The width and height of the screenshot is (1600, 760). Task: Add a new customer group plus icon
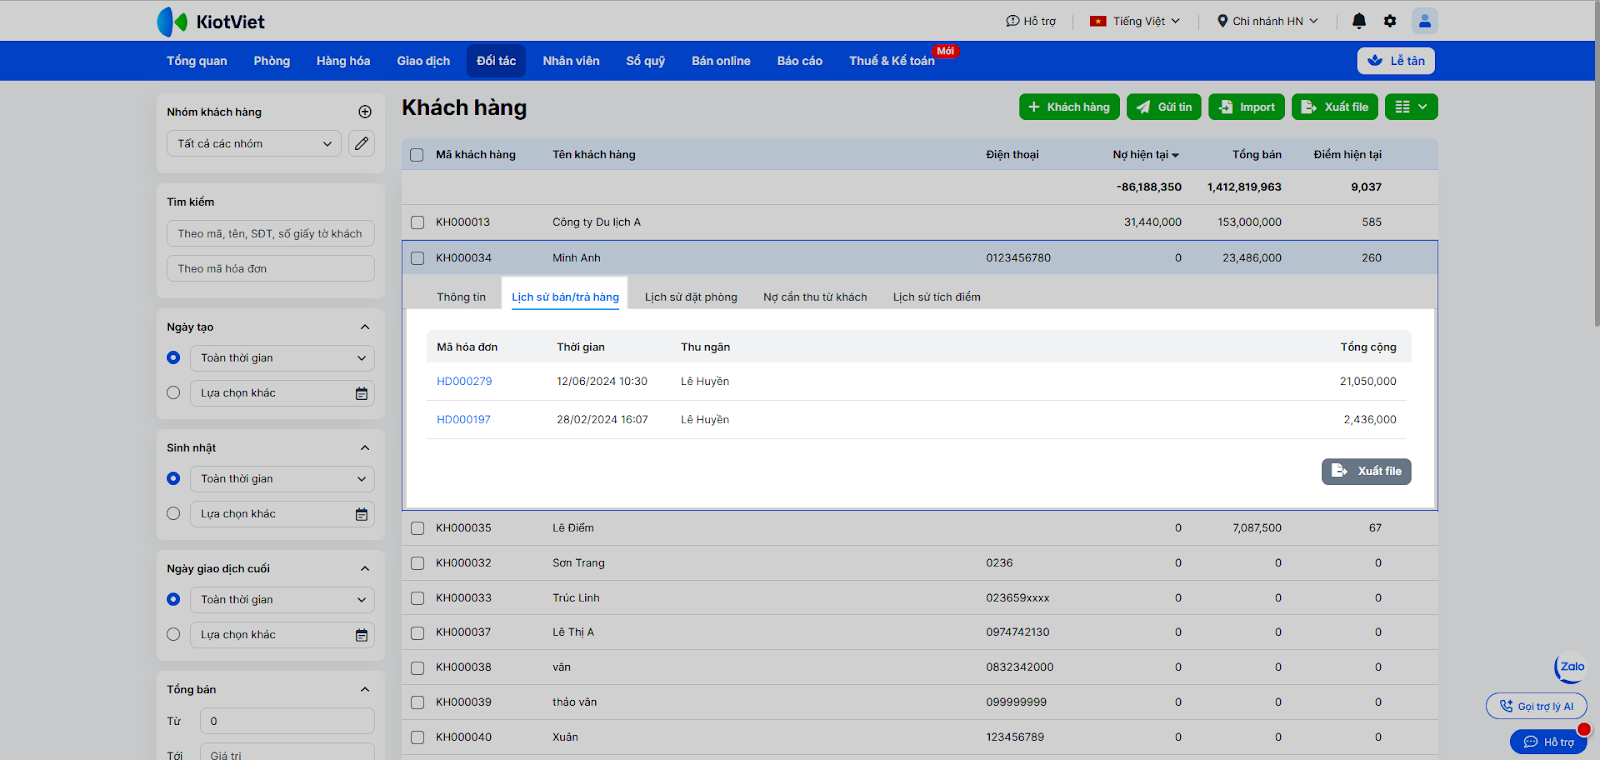pyautogui.click(x=365, y=112)
